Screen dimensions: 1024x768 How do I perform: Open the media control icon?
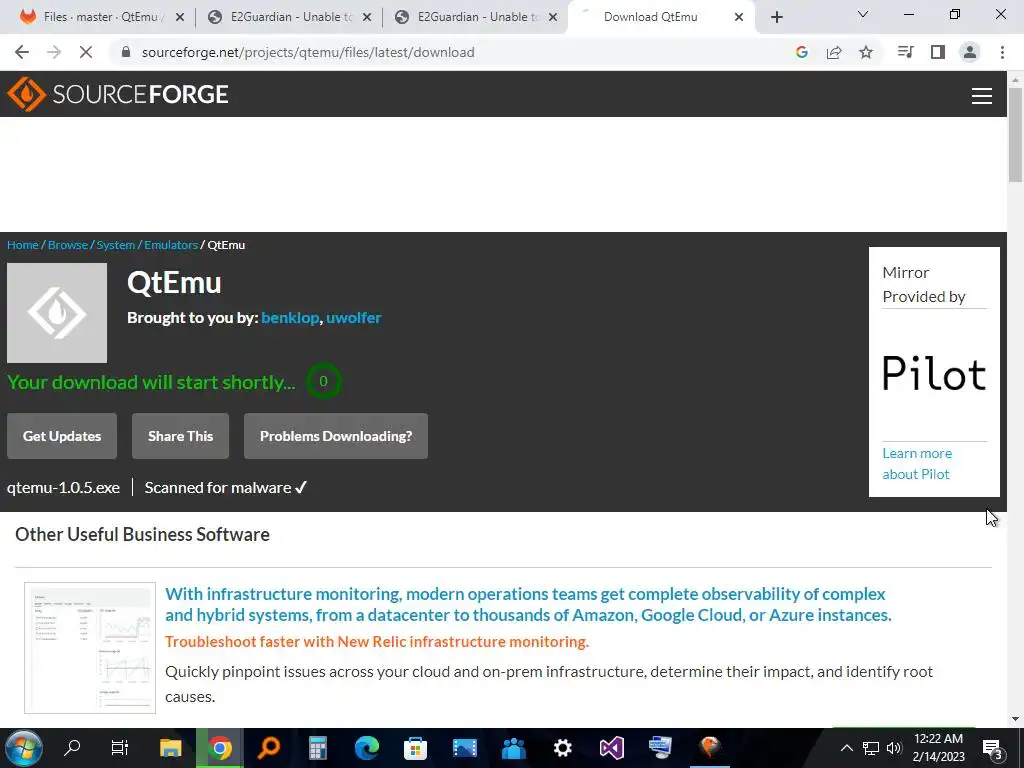(905, 52)
